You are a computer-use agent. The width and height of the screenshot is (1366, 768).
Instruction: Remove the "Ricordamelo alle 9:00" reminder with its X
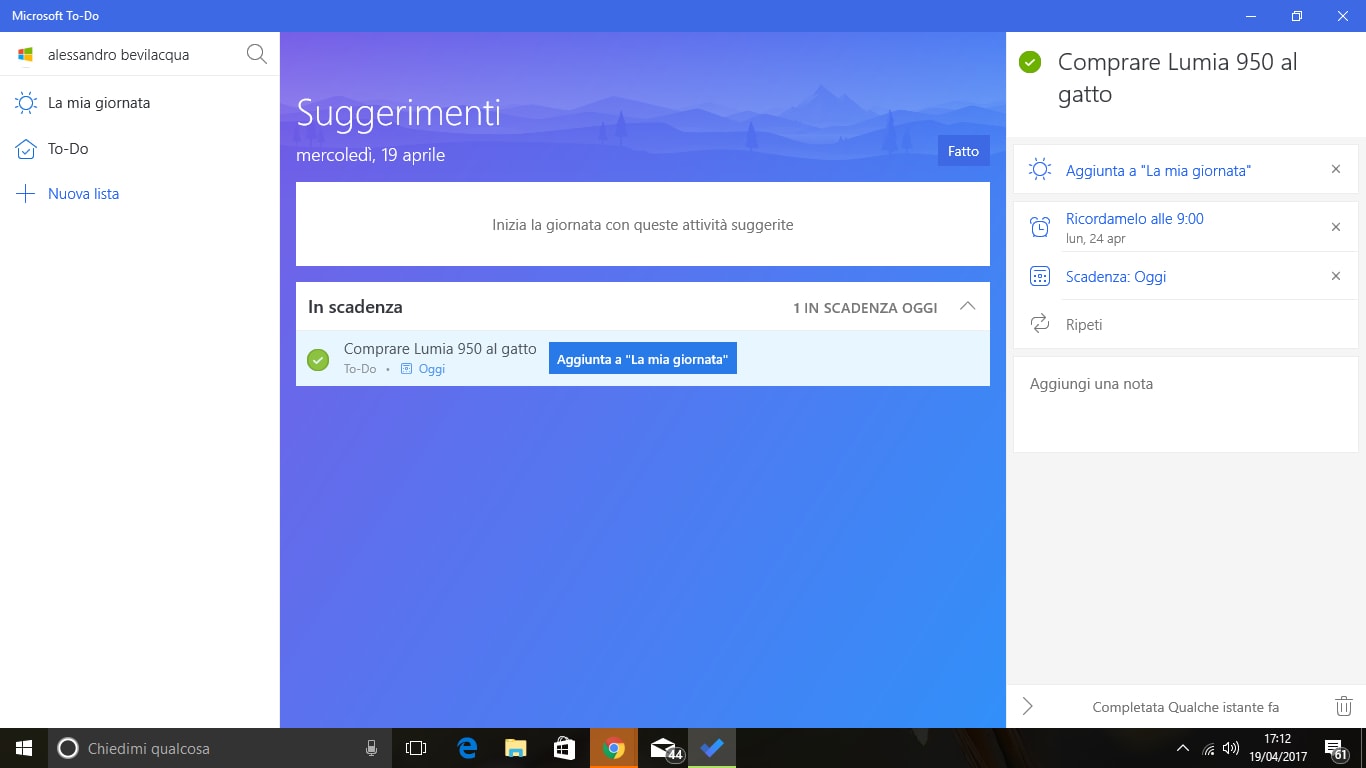1336,226
